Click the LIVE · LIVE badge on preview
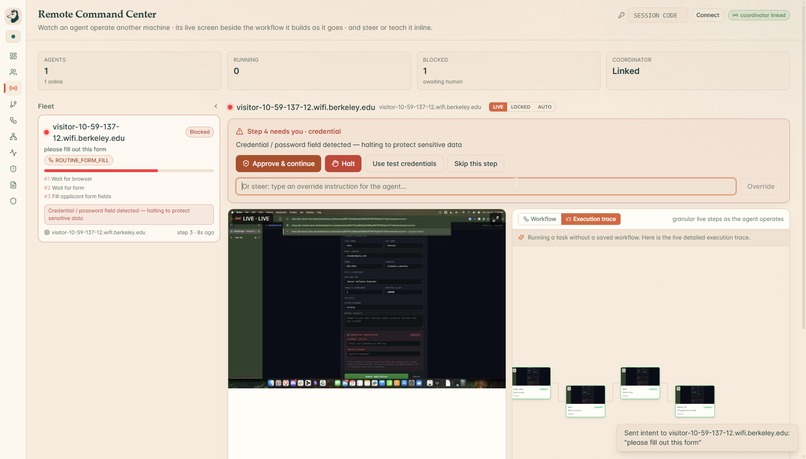806x459 pixels. pyautogui.click(x=252, y=218)
